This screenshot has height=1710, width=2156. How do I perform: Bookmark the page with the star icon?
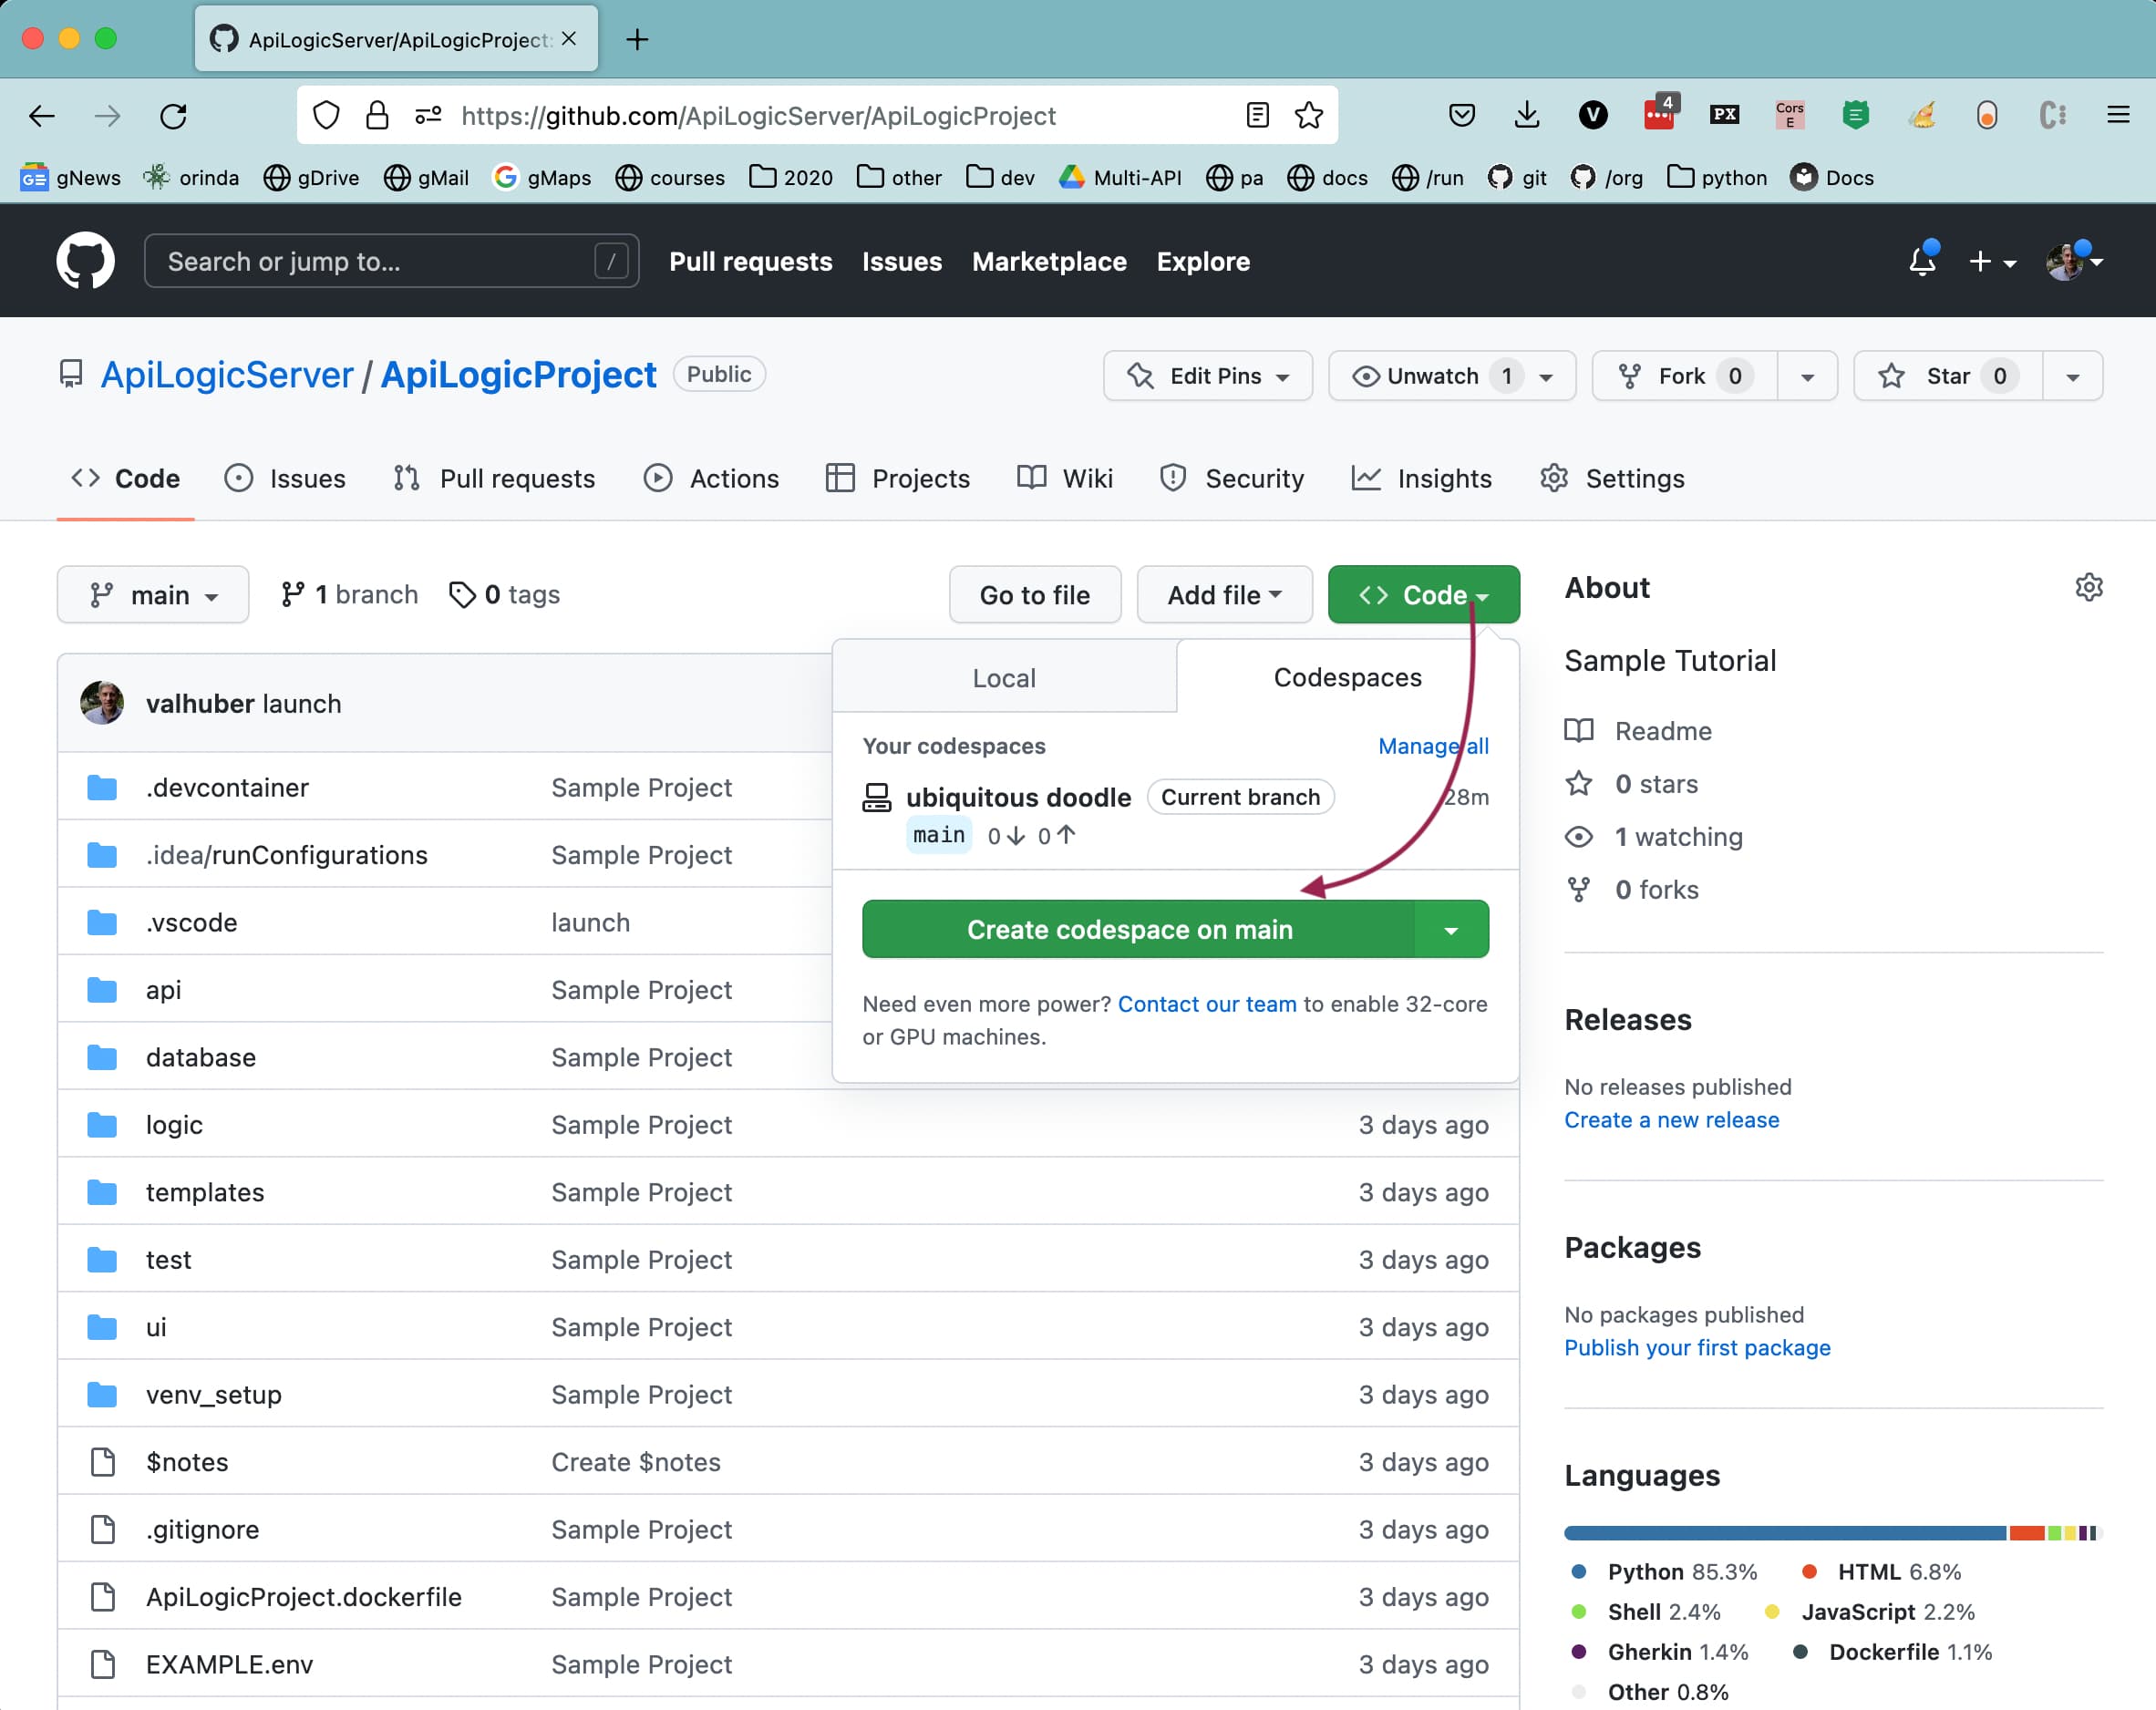(x=1308, y=116)
